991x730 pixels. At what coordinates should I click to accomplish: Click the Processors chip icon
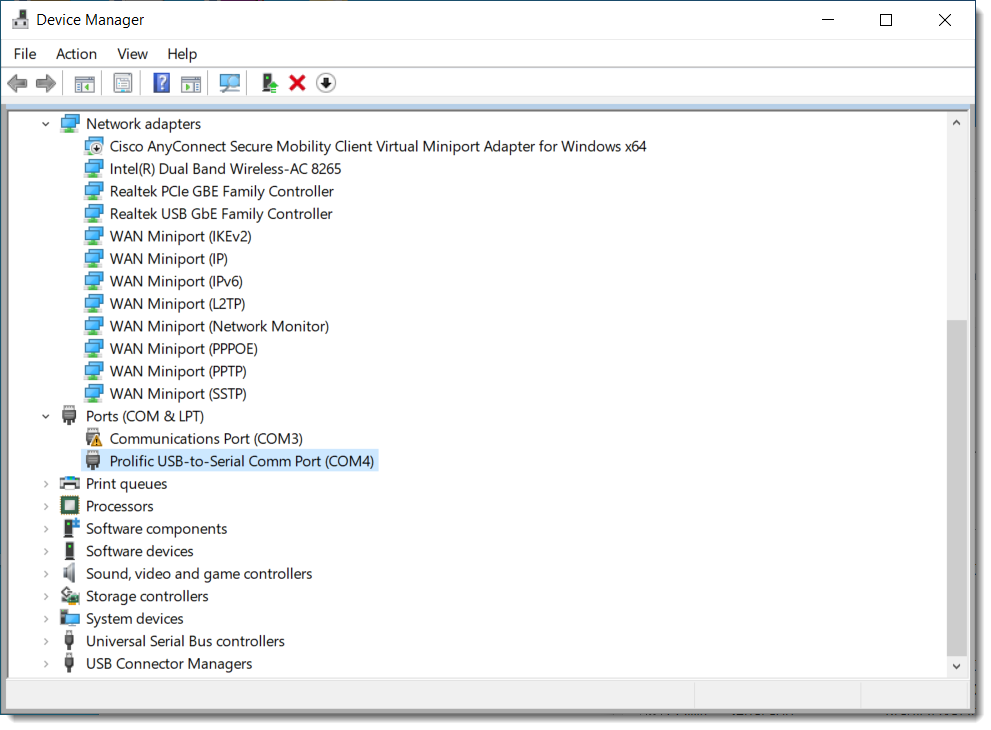(70, 506)
